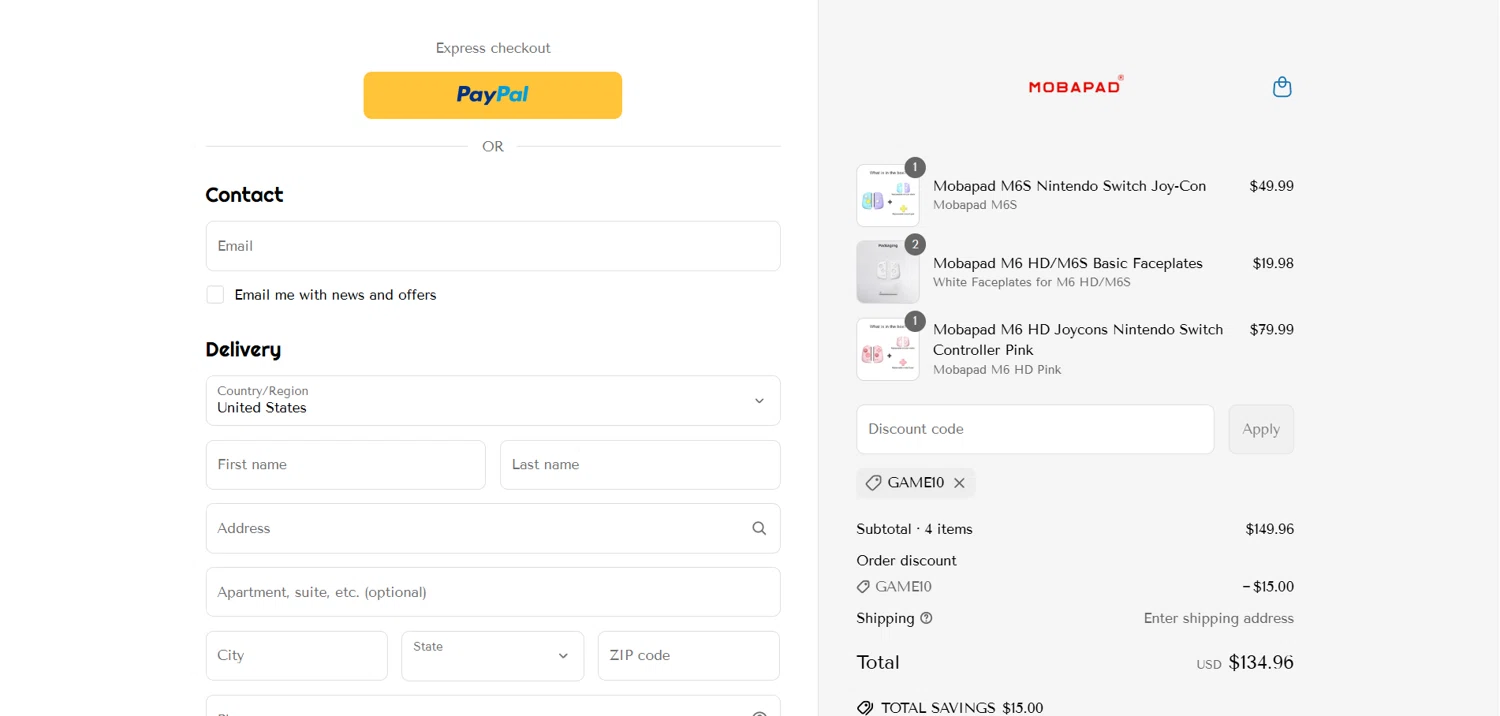
Task: Focus the Apartment, suite field
Action: pos(493,592)
